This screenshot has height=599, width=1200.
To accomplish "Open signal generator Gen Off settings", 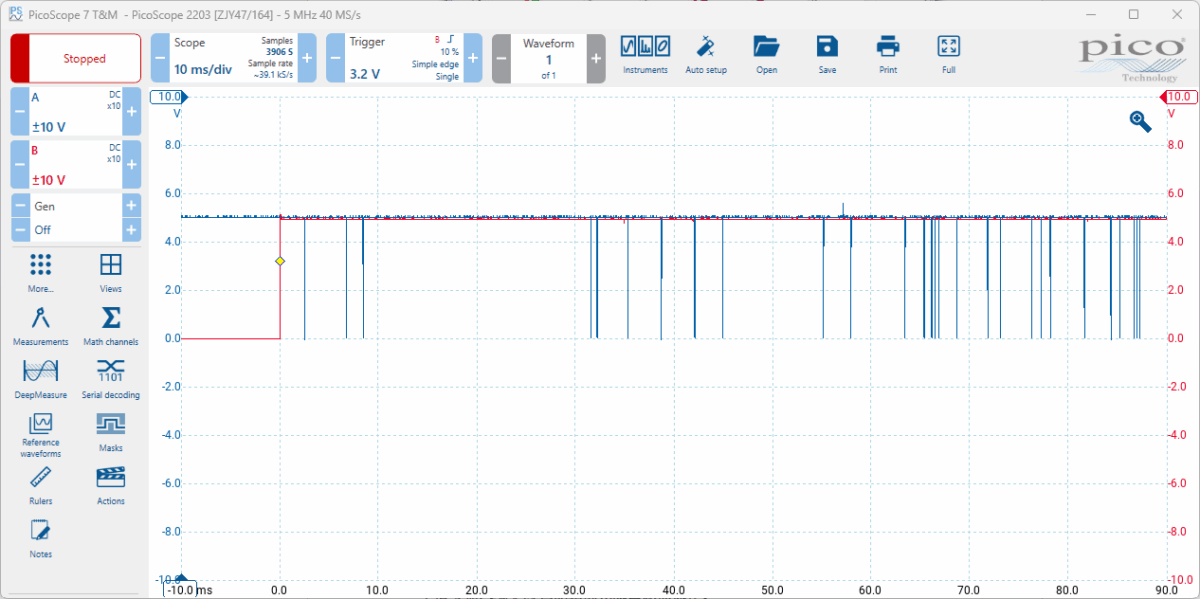I will pyautogui.click(x=75, y=217).
